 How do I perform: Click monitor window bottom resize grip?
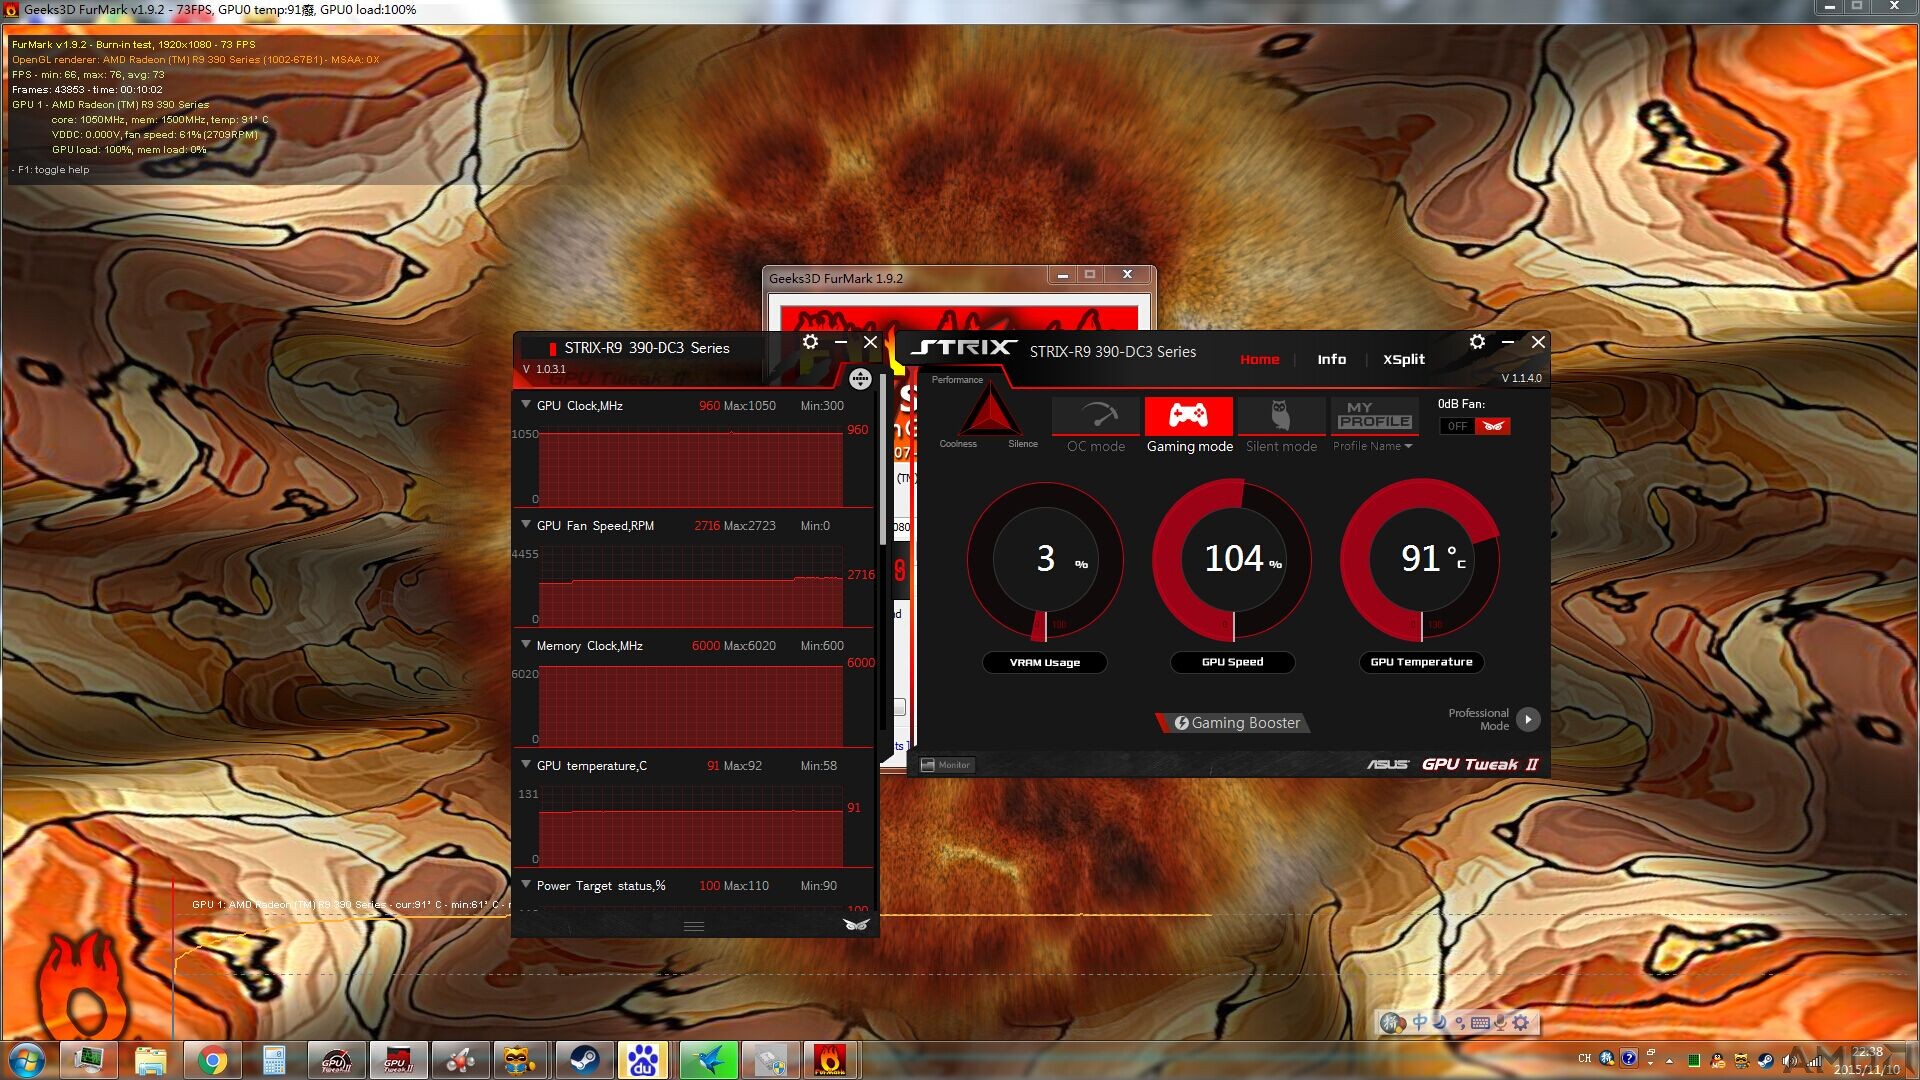pyautogui.click(x=694, y=926)
